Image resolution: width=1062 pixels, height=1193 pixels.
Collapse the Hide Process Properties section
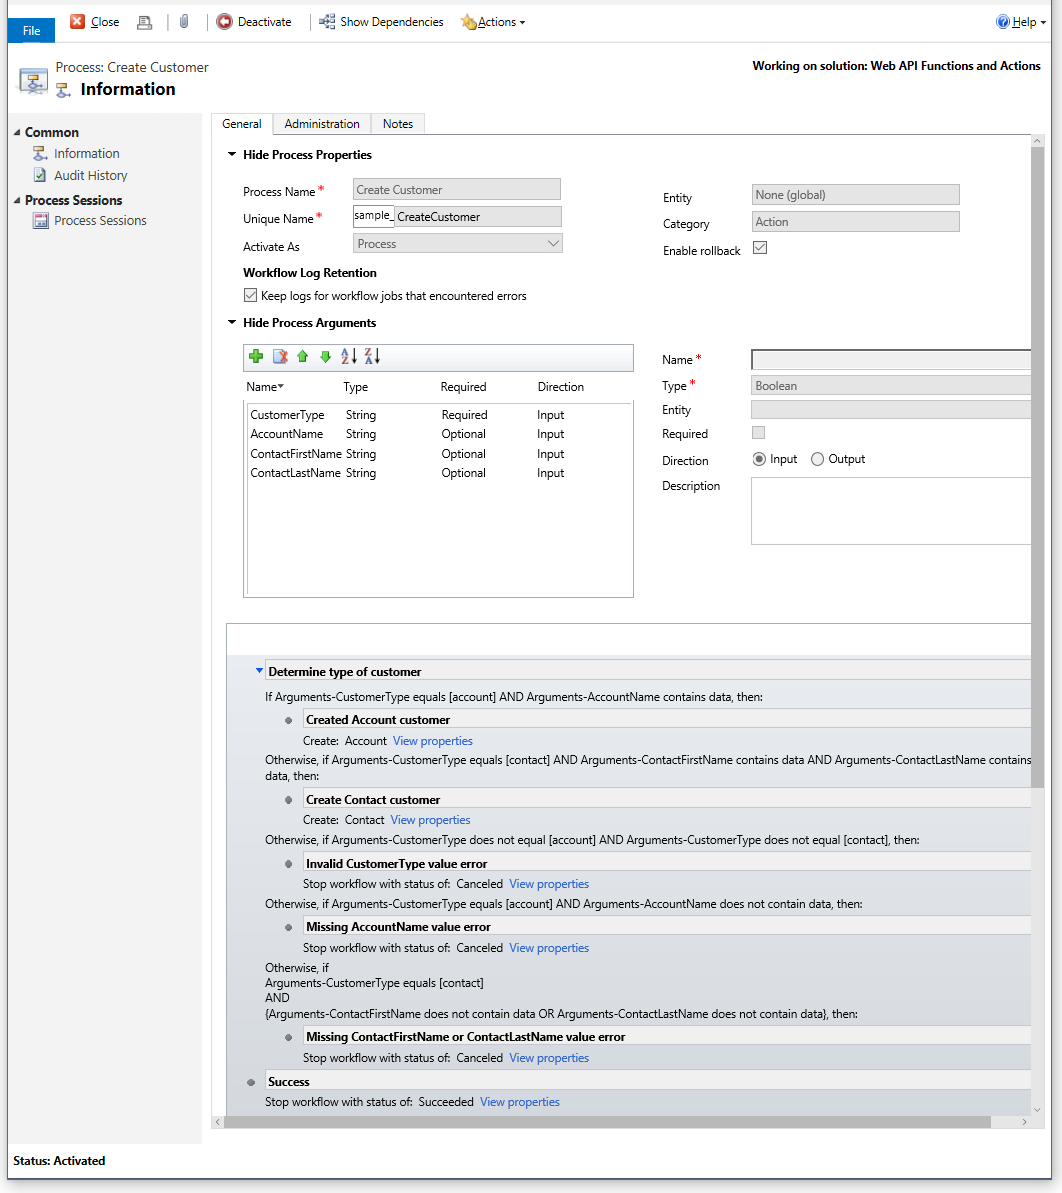pyautogui.click(x=233, y=155)
